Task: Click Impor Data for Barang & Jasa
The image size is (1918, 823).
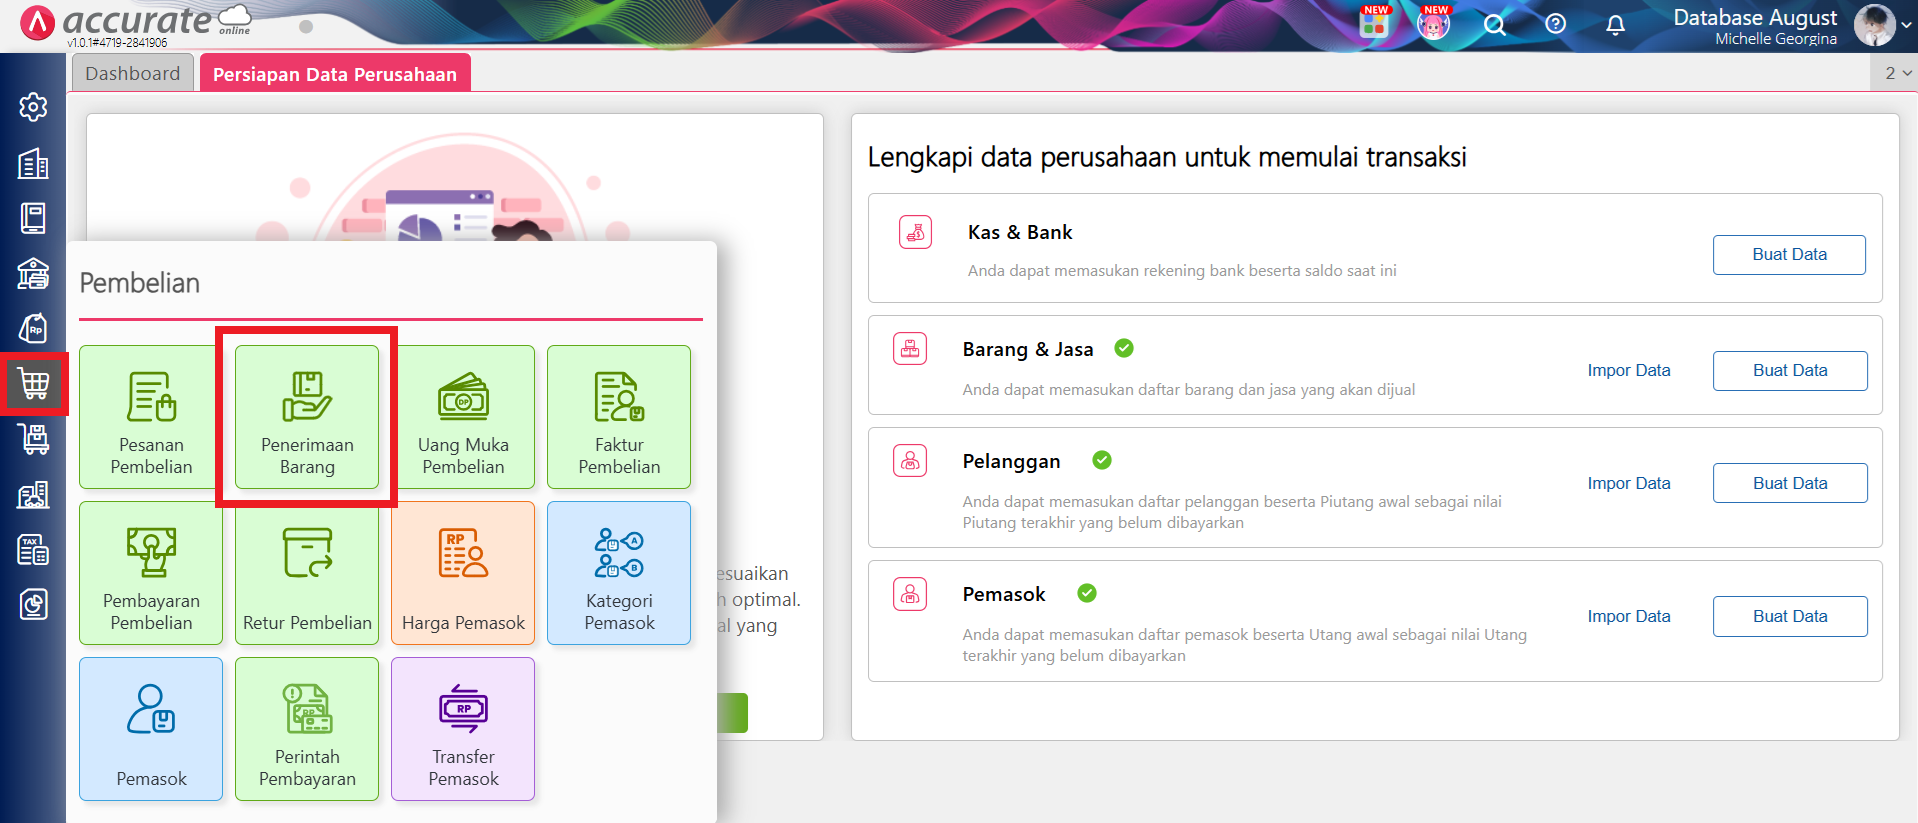Action: pyautogui.click(x=1629, y=370)
